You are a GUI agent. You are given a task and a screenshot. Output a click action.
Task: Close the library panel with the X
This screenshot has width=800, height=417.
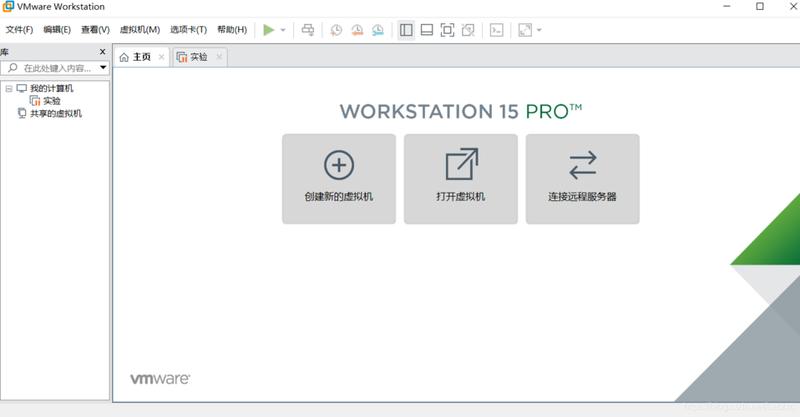[x=103, y=52]
